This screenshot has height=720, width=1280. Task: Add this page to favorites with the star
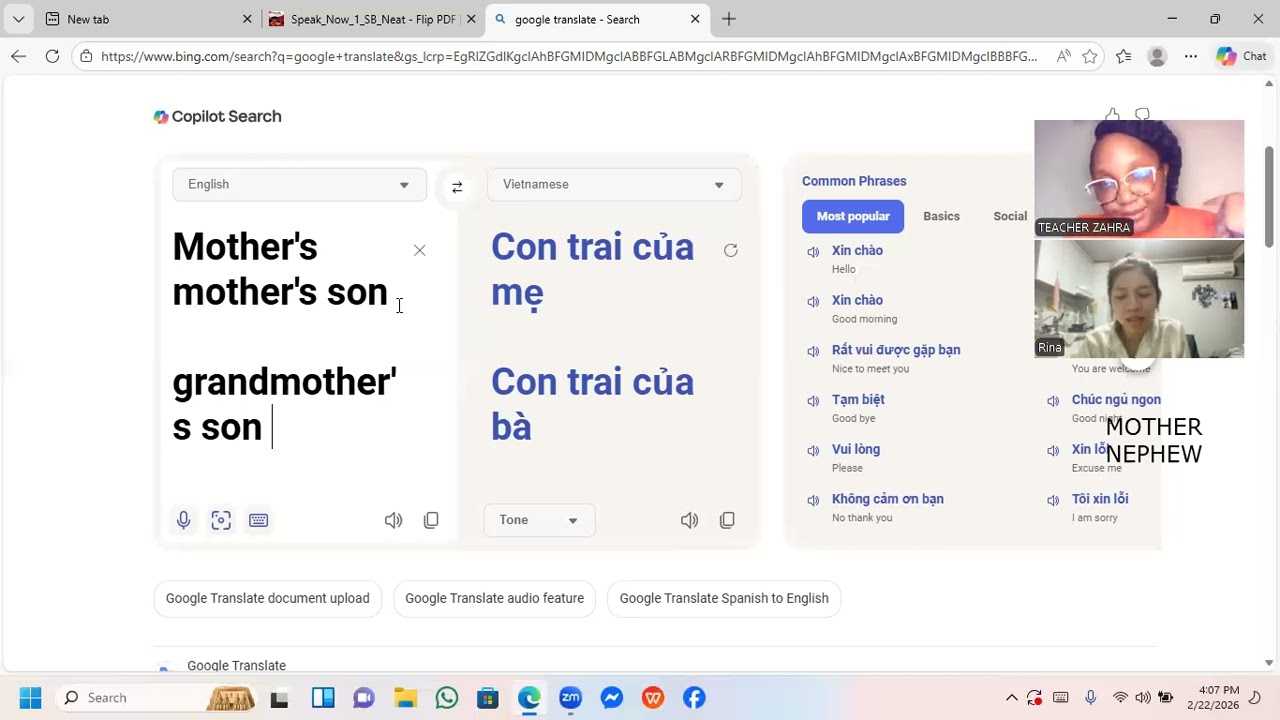pyautogui.click(x=1089, y=57)
